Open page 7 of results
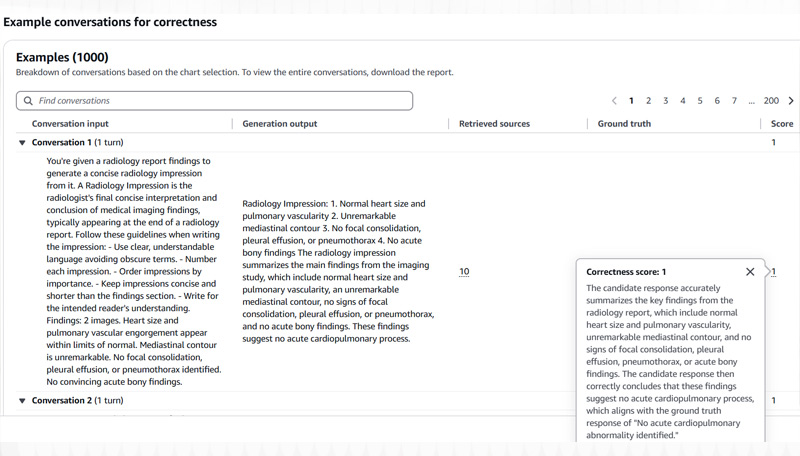This screenshot has width=800, height=456. pyautogui.click(x=734, y=101)
